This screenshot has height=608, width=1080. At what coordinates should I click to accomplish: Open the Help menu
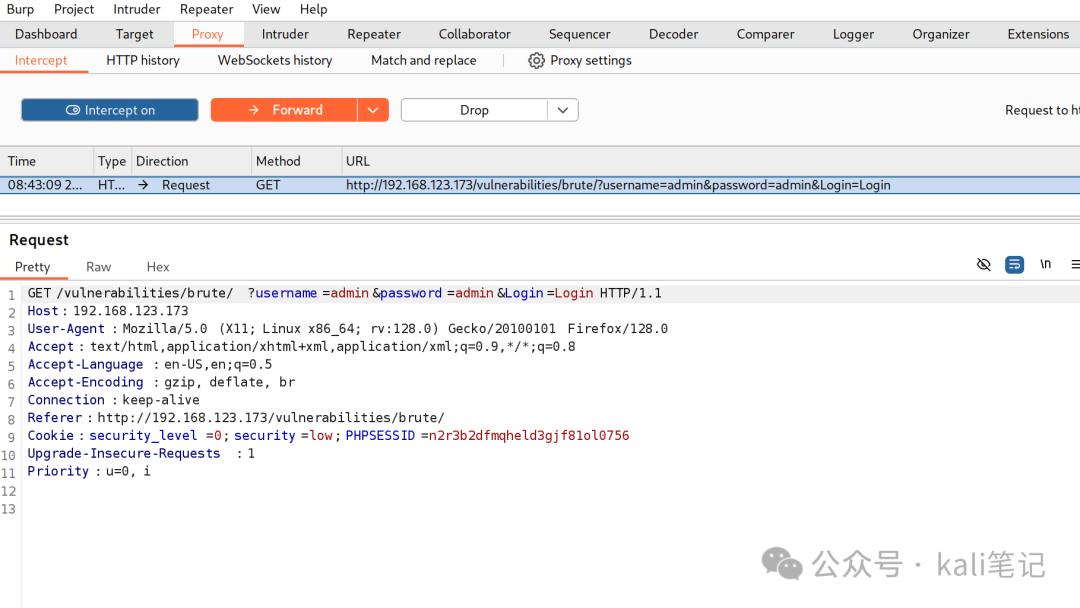[313, 9]
